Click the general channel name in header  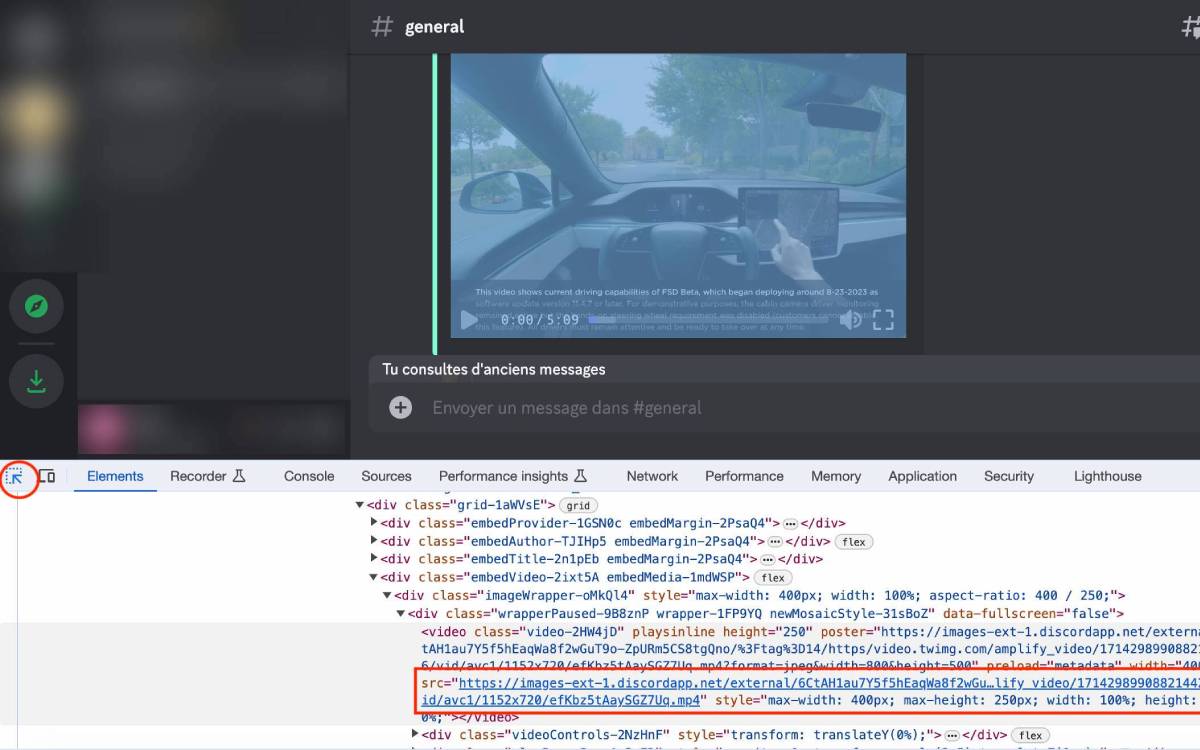tap(434, 27)
